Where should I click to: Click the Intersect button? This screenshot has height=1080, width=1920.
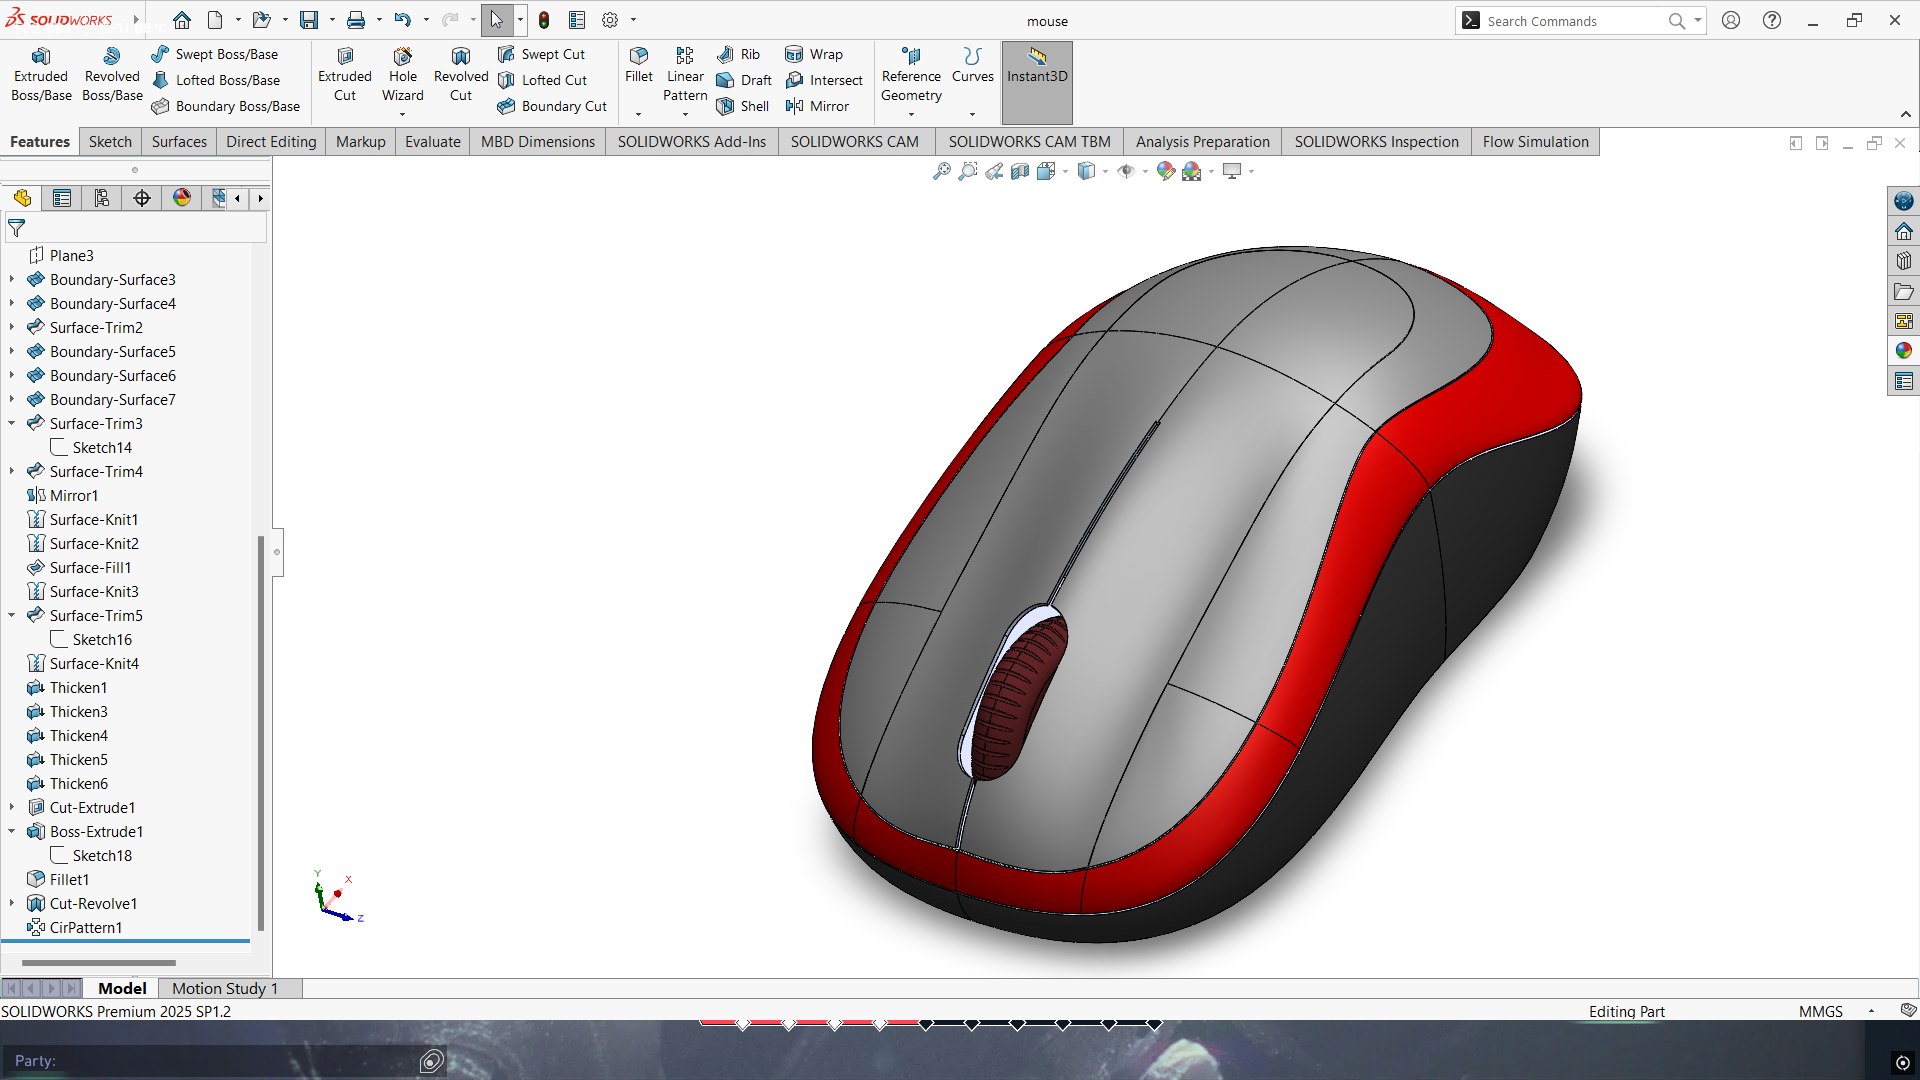coord(824,80)
